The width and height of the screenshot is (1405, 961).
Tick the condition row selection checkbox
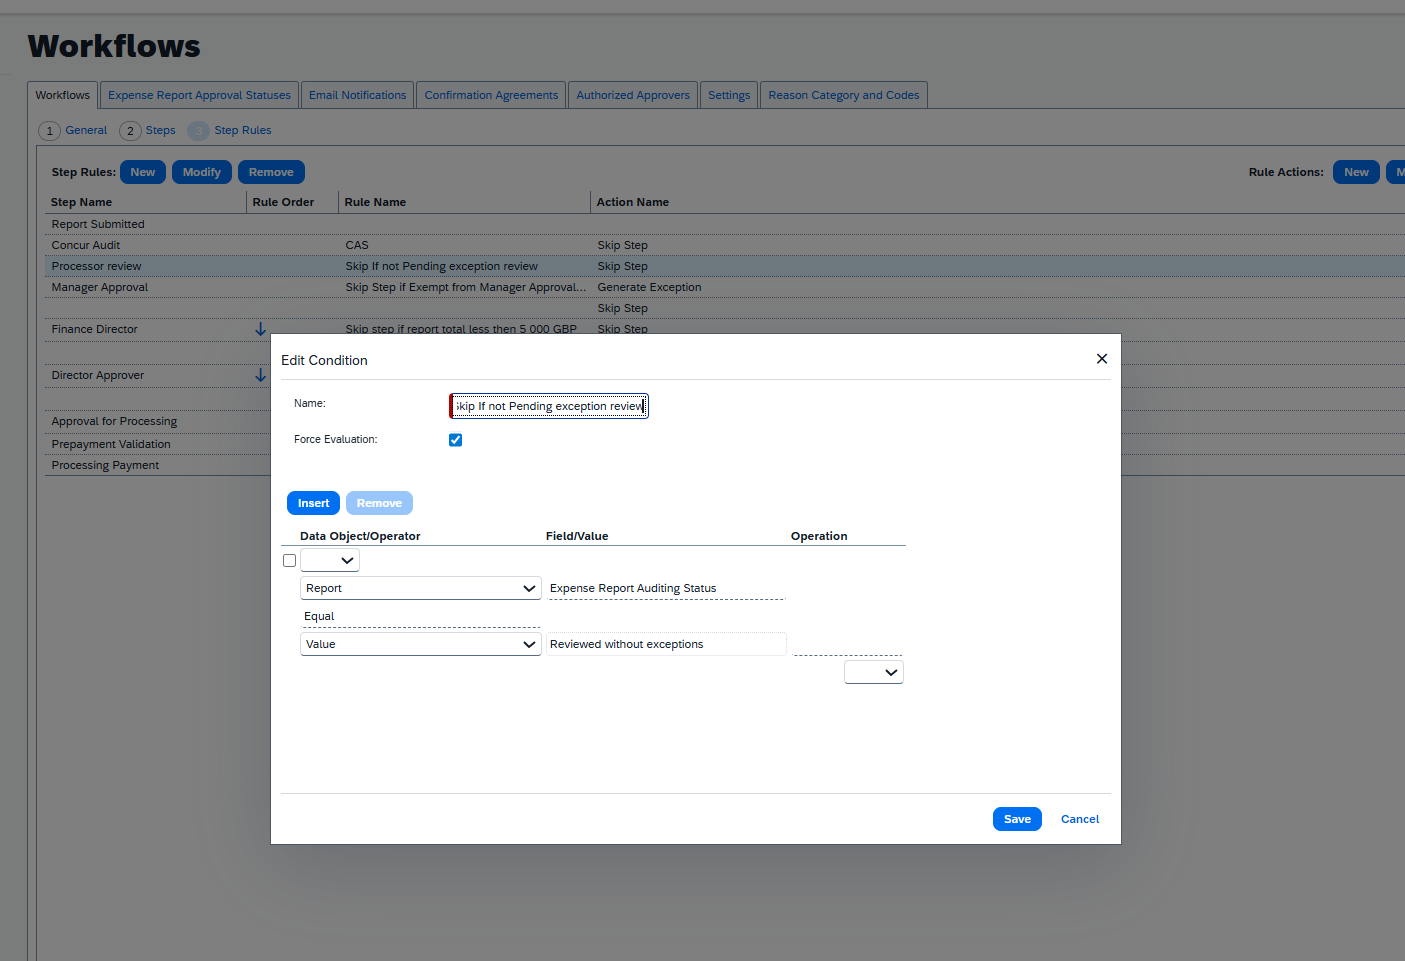(289, 561)
